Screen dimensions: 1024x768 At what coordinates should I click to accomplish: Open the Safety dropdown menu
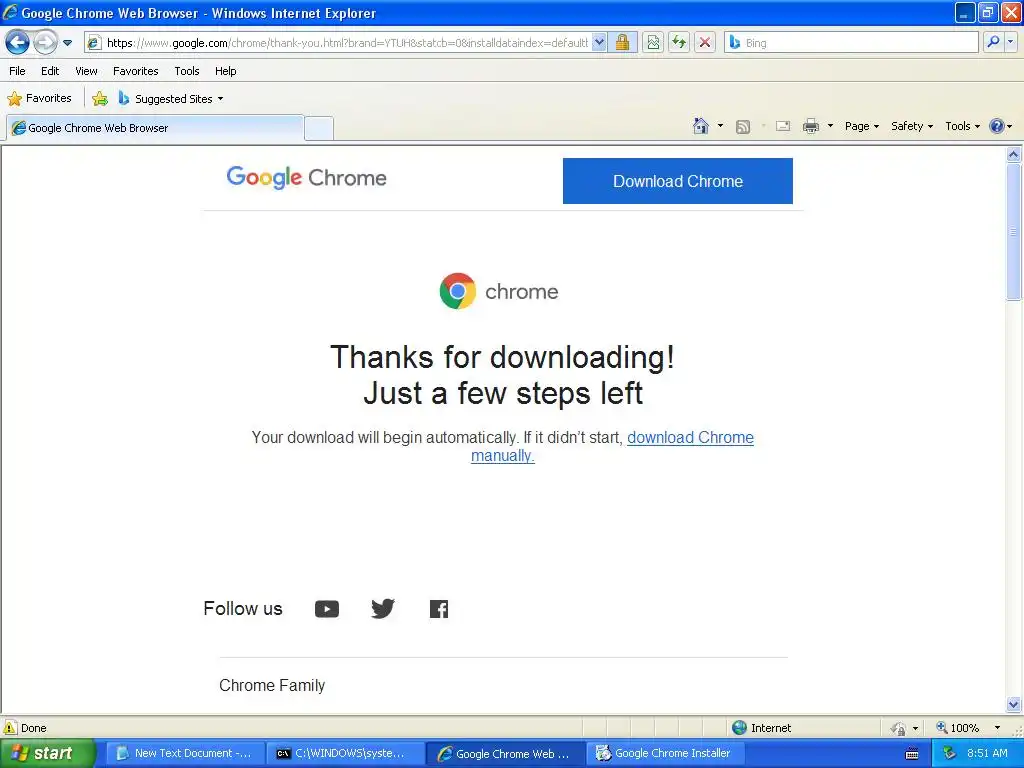coord(912,126)
